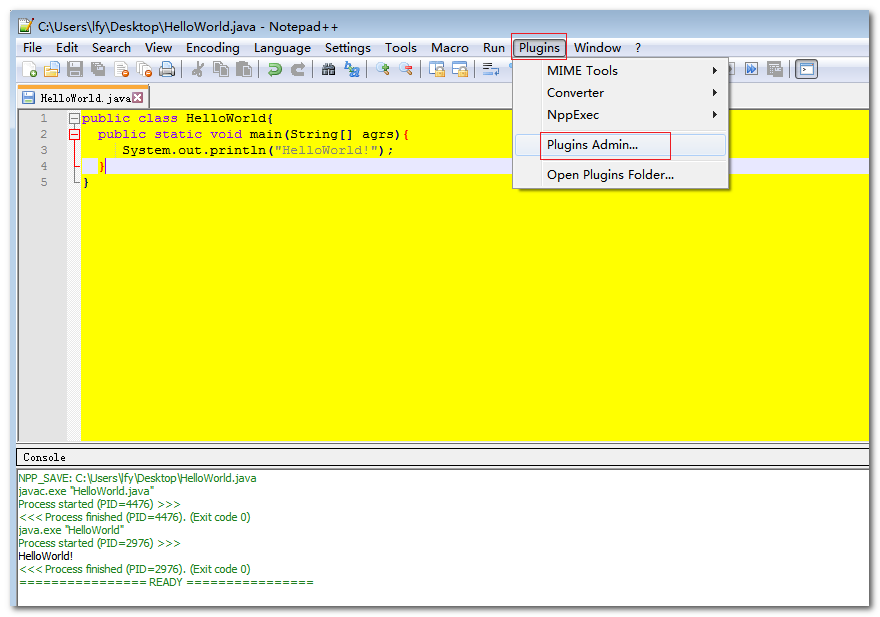Click the Cut scissors icon
The height and width of the screenshot is (617, 880).
click(197, 70)
